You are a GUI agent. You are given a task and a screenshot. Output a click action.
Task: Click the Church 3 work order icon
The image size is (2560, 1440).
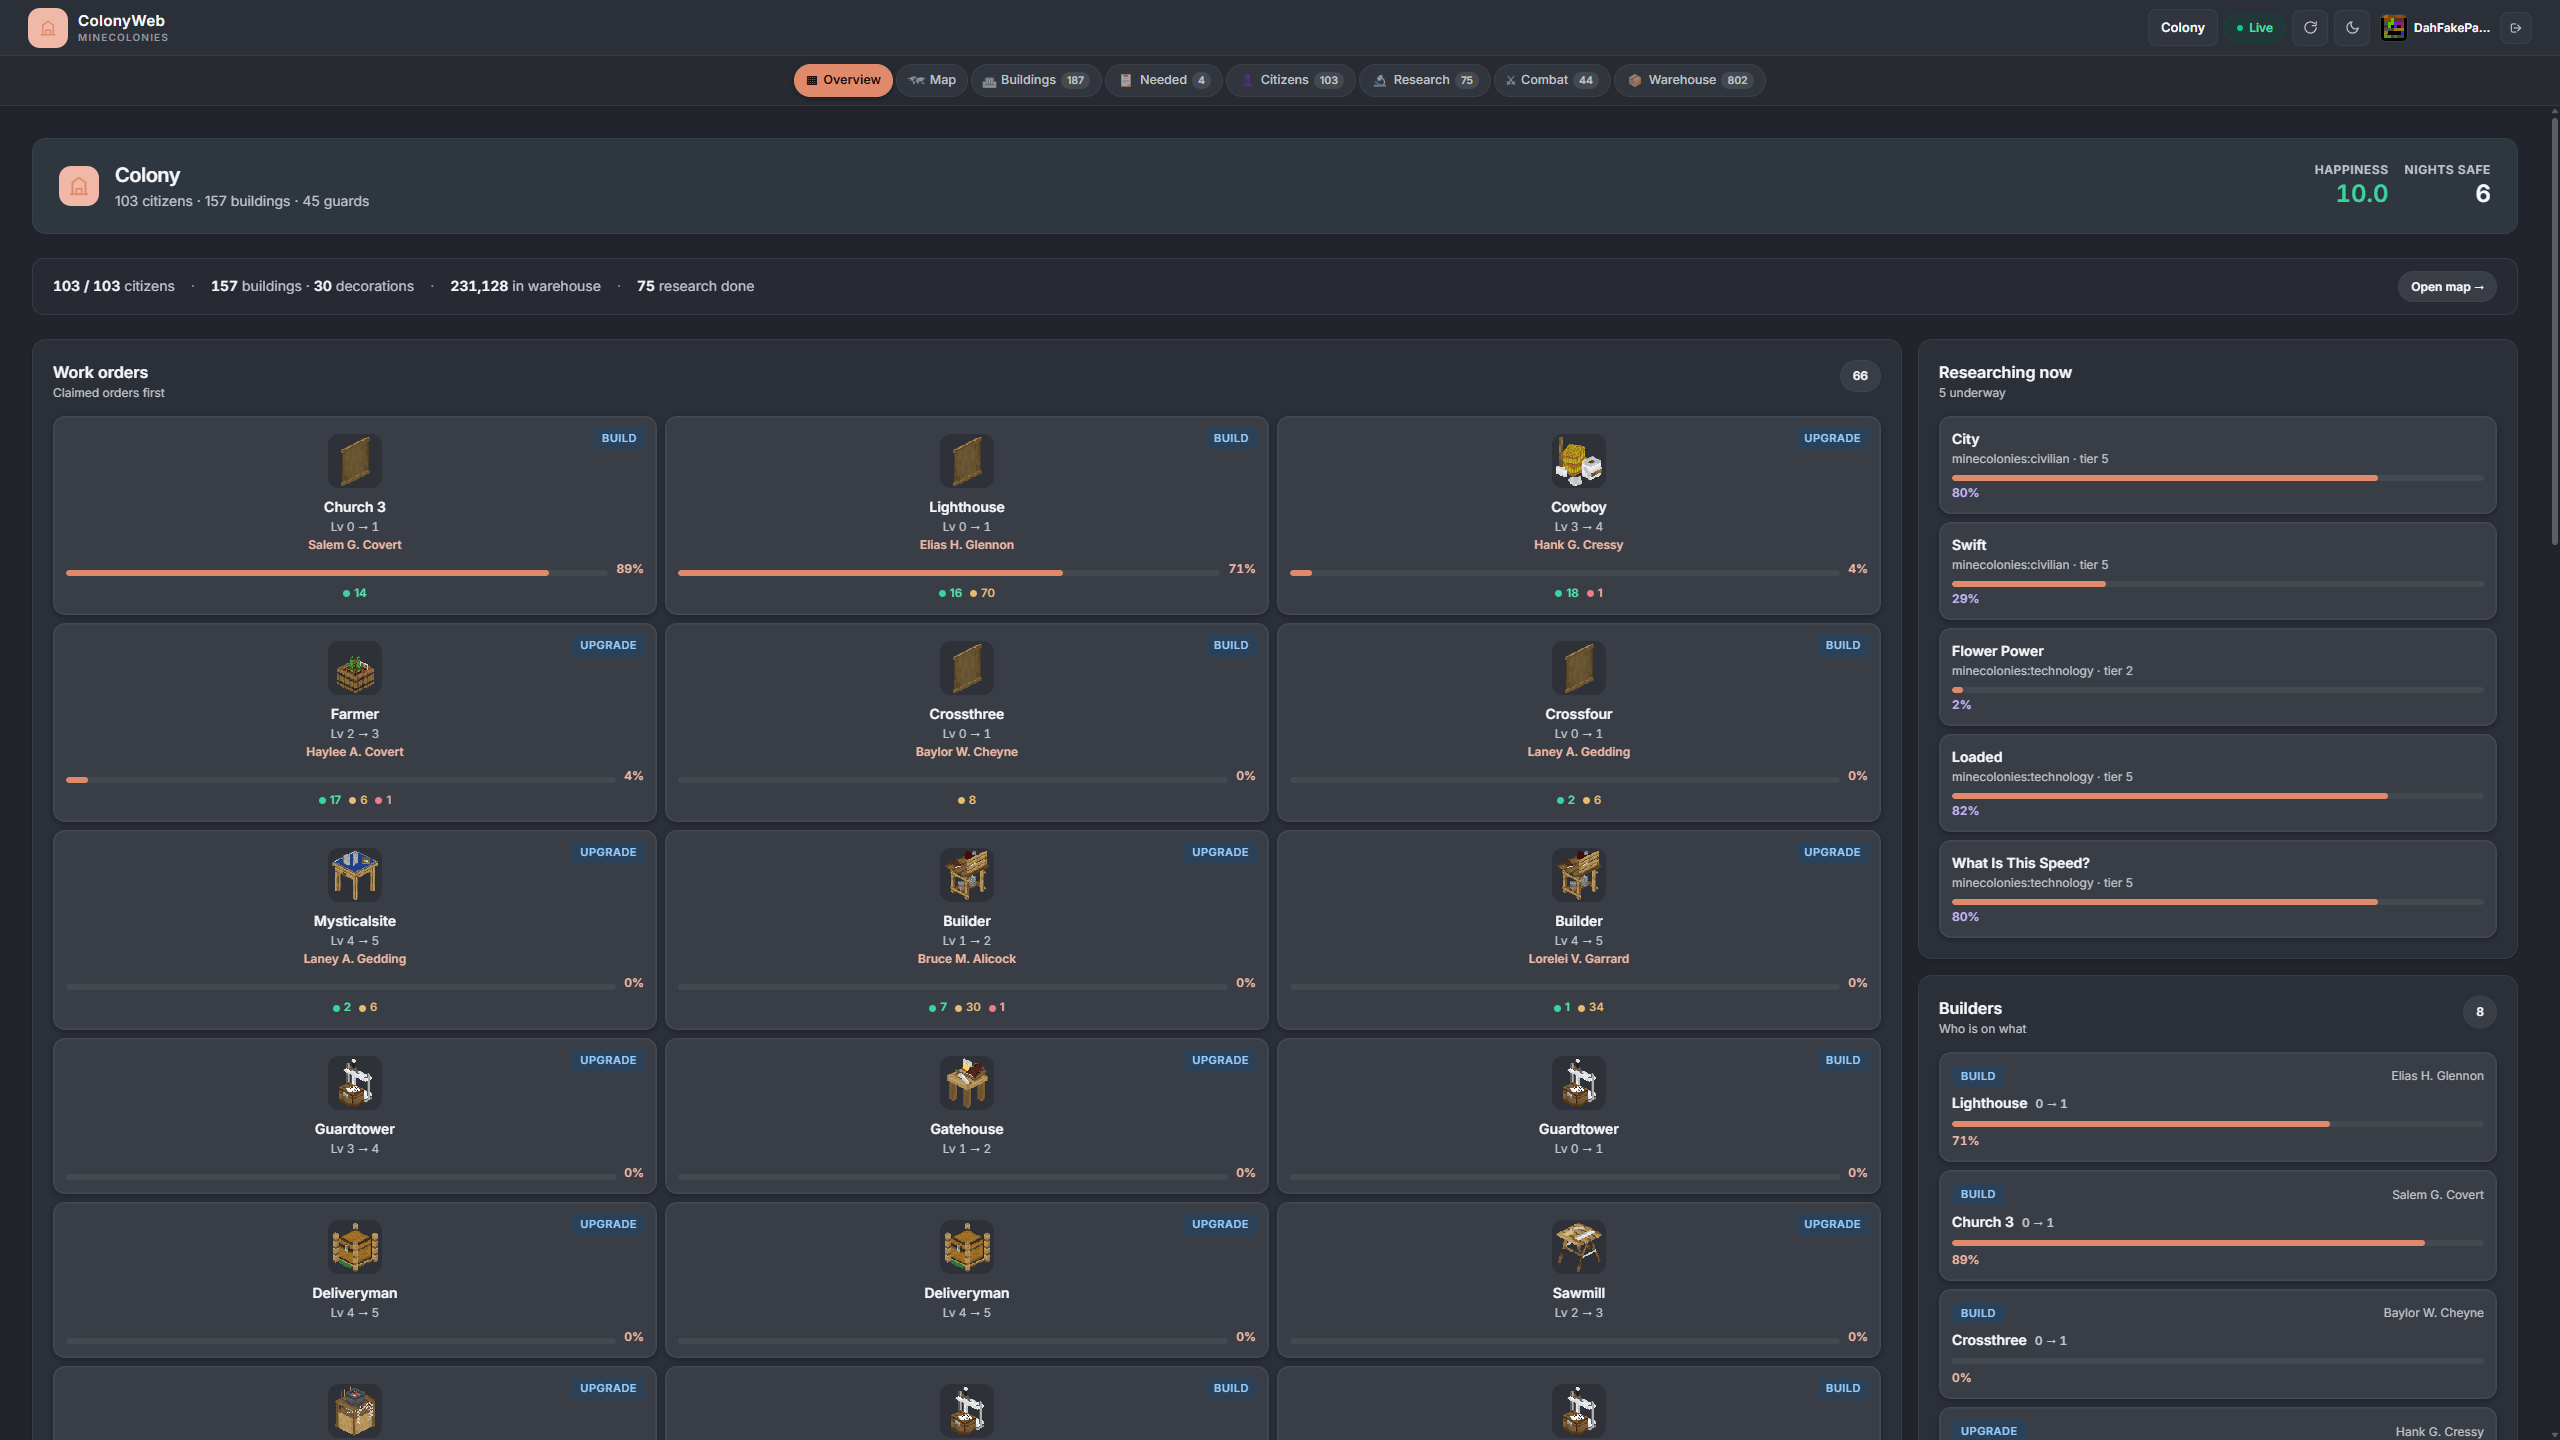tap(355, 461)
